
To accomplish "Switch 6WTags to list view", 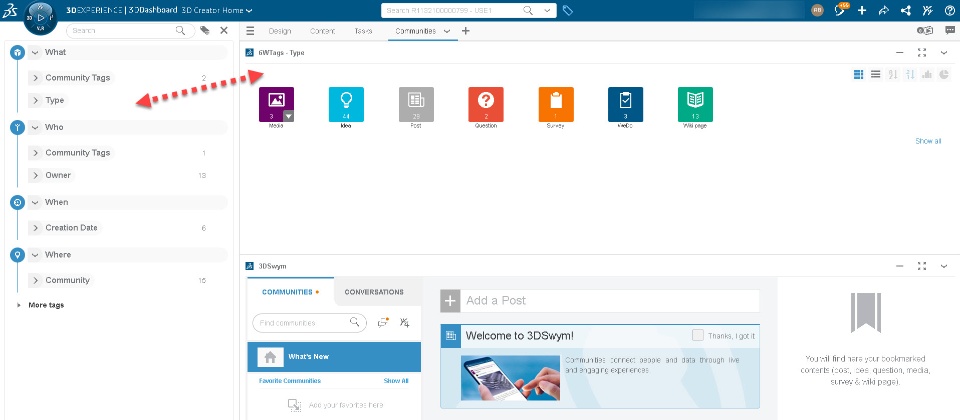I will 876,74.
